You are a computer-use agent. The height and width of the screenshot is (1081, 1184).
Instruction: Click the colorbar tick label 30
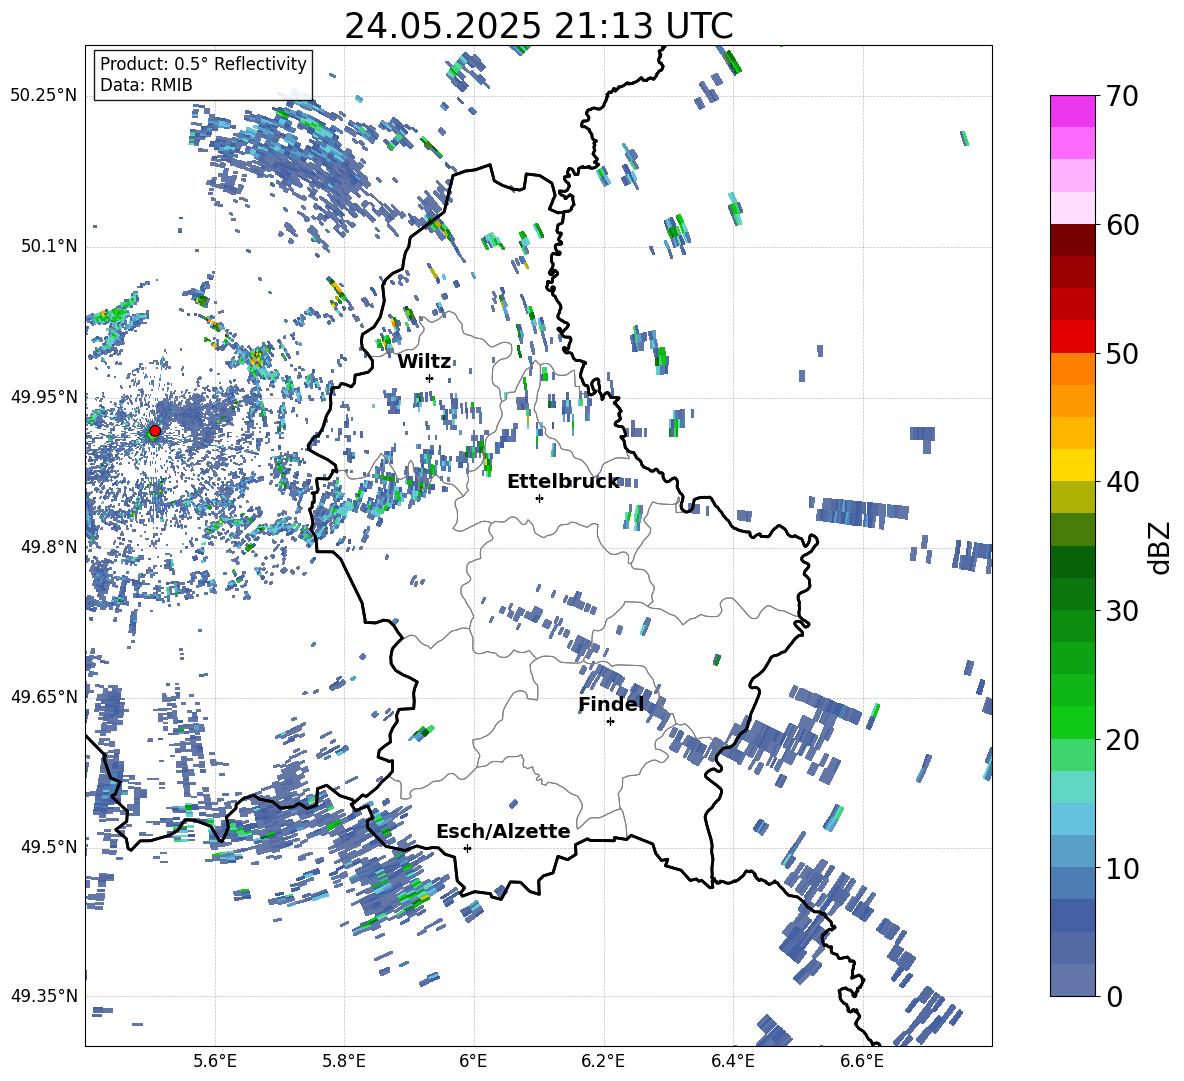(x=1122, y=611)
